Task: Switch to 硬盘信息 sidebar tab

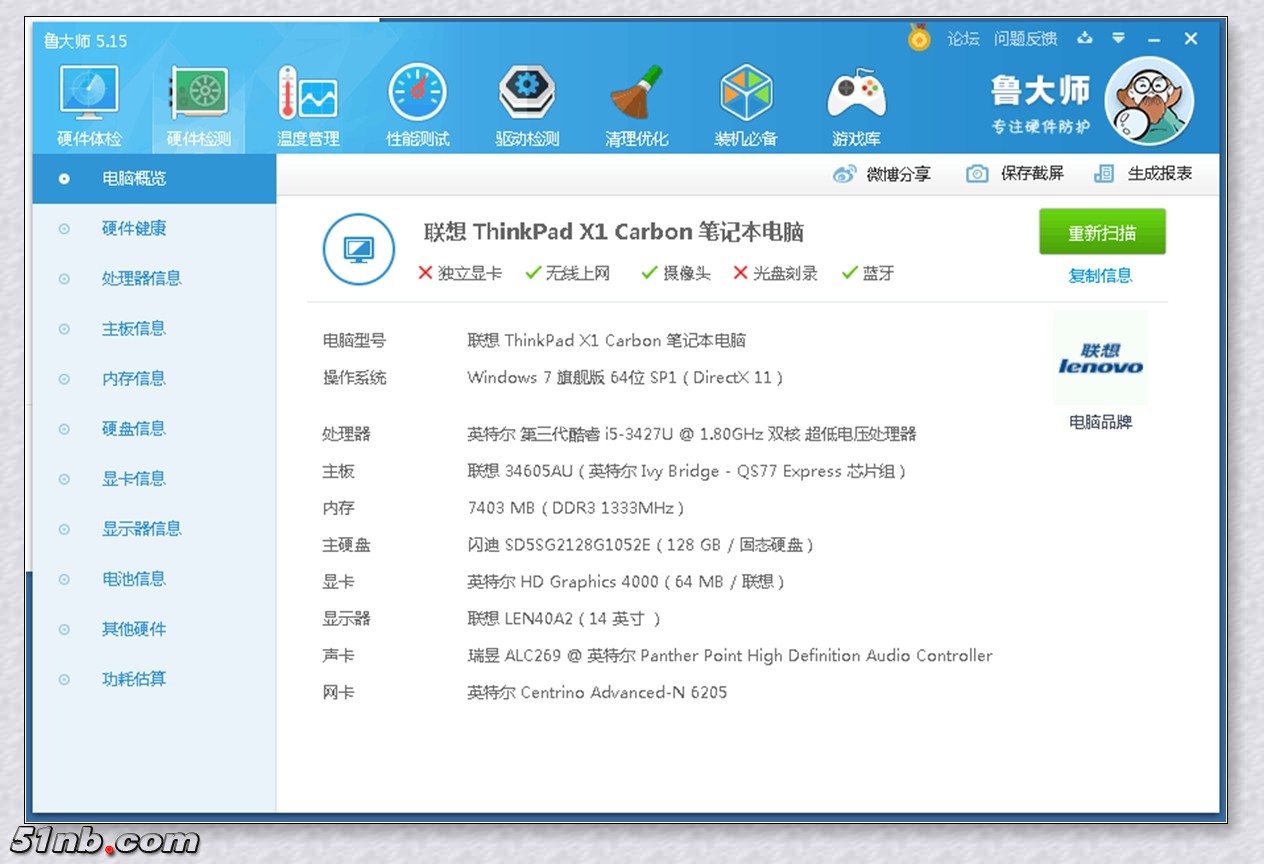Action: click(133, 429)
